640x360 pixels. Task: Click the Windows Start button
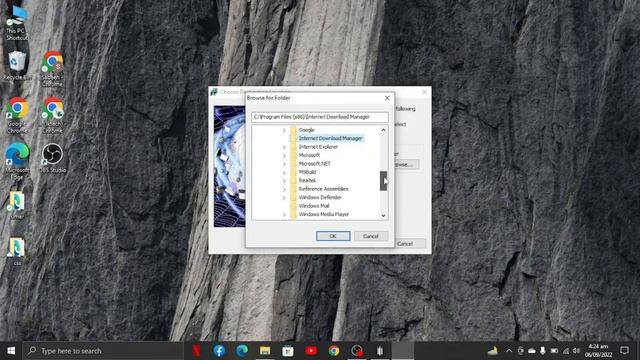[x=11, y=351]
